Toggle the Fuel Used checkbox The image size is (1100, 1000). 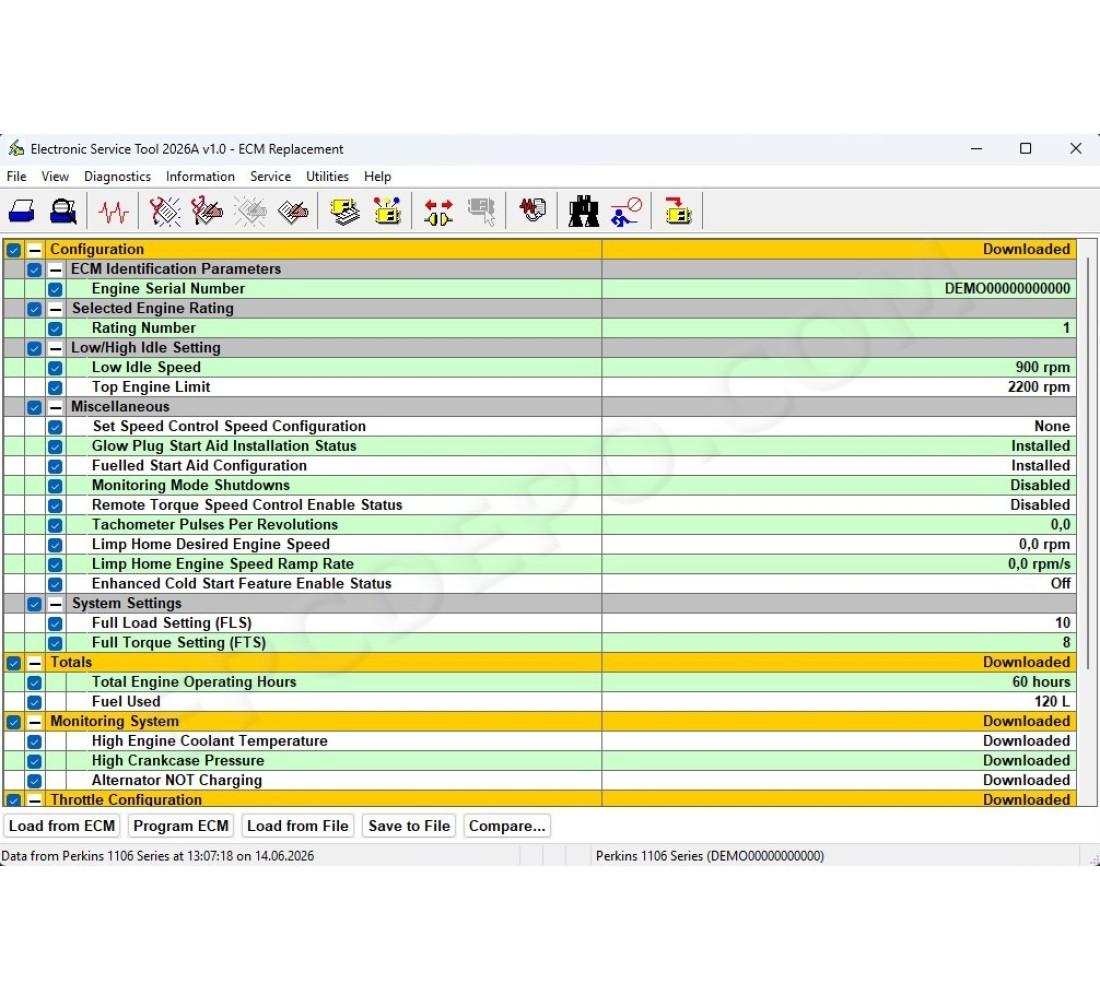[x=34, y=702]
